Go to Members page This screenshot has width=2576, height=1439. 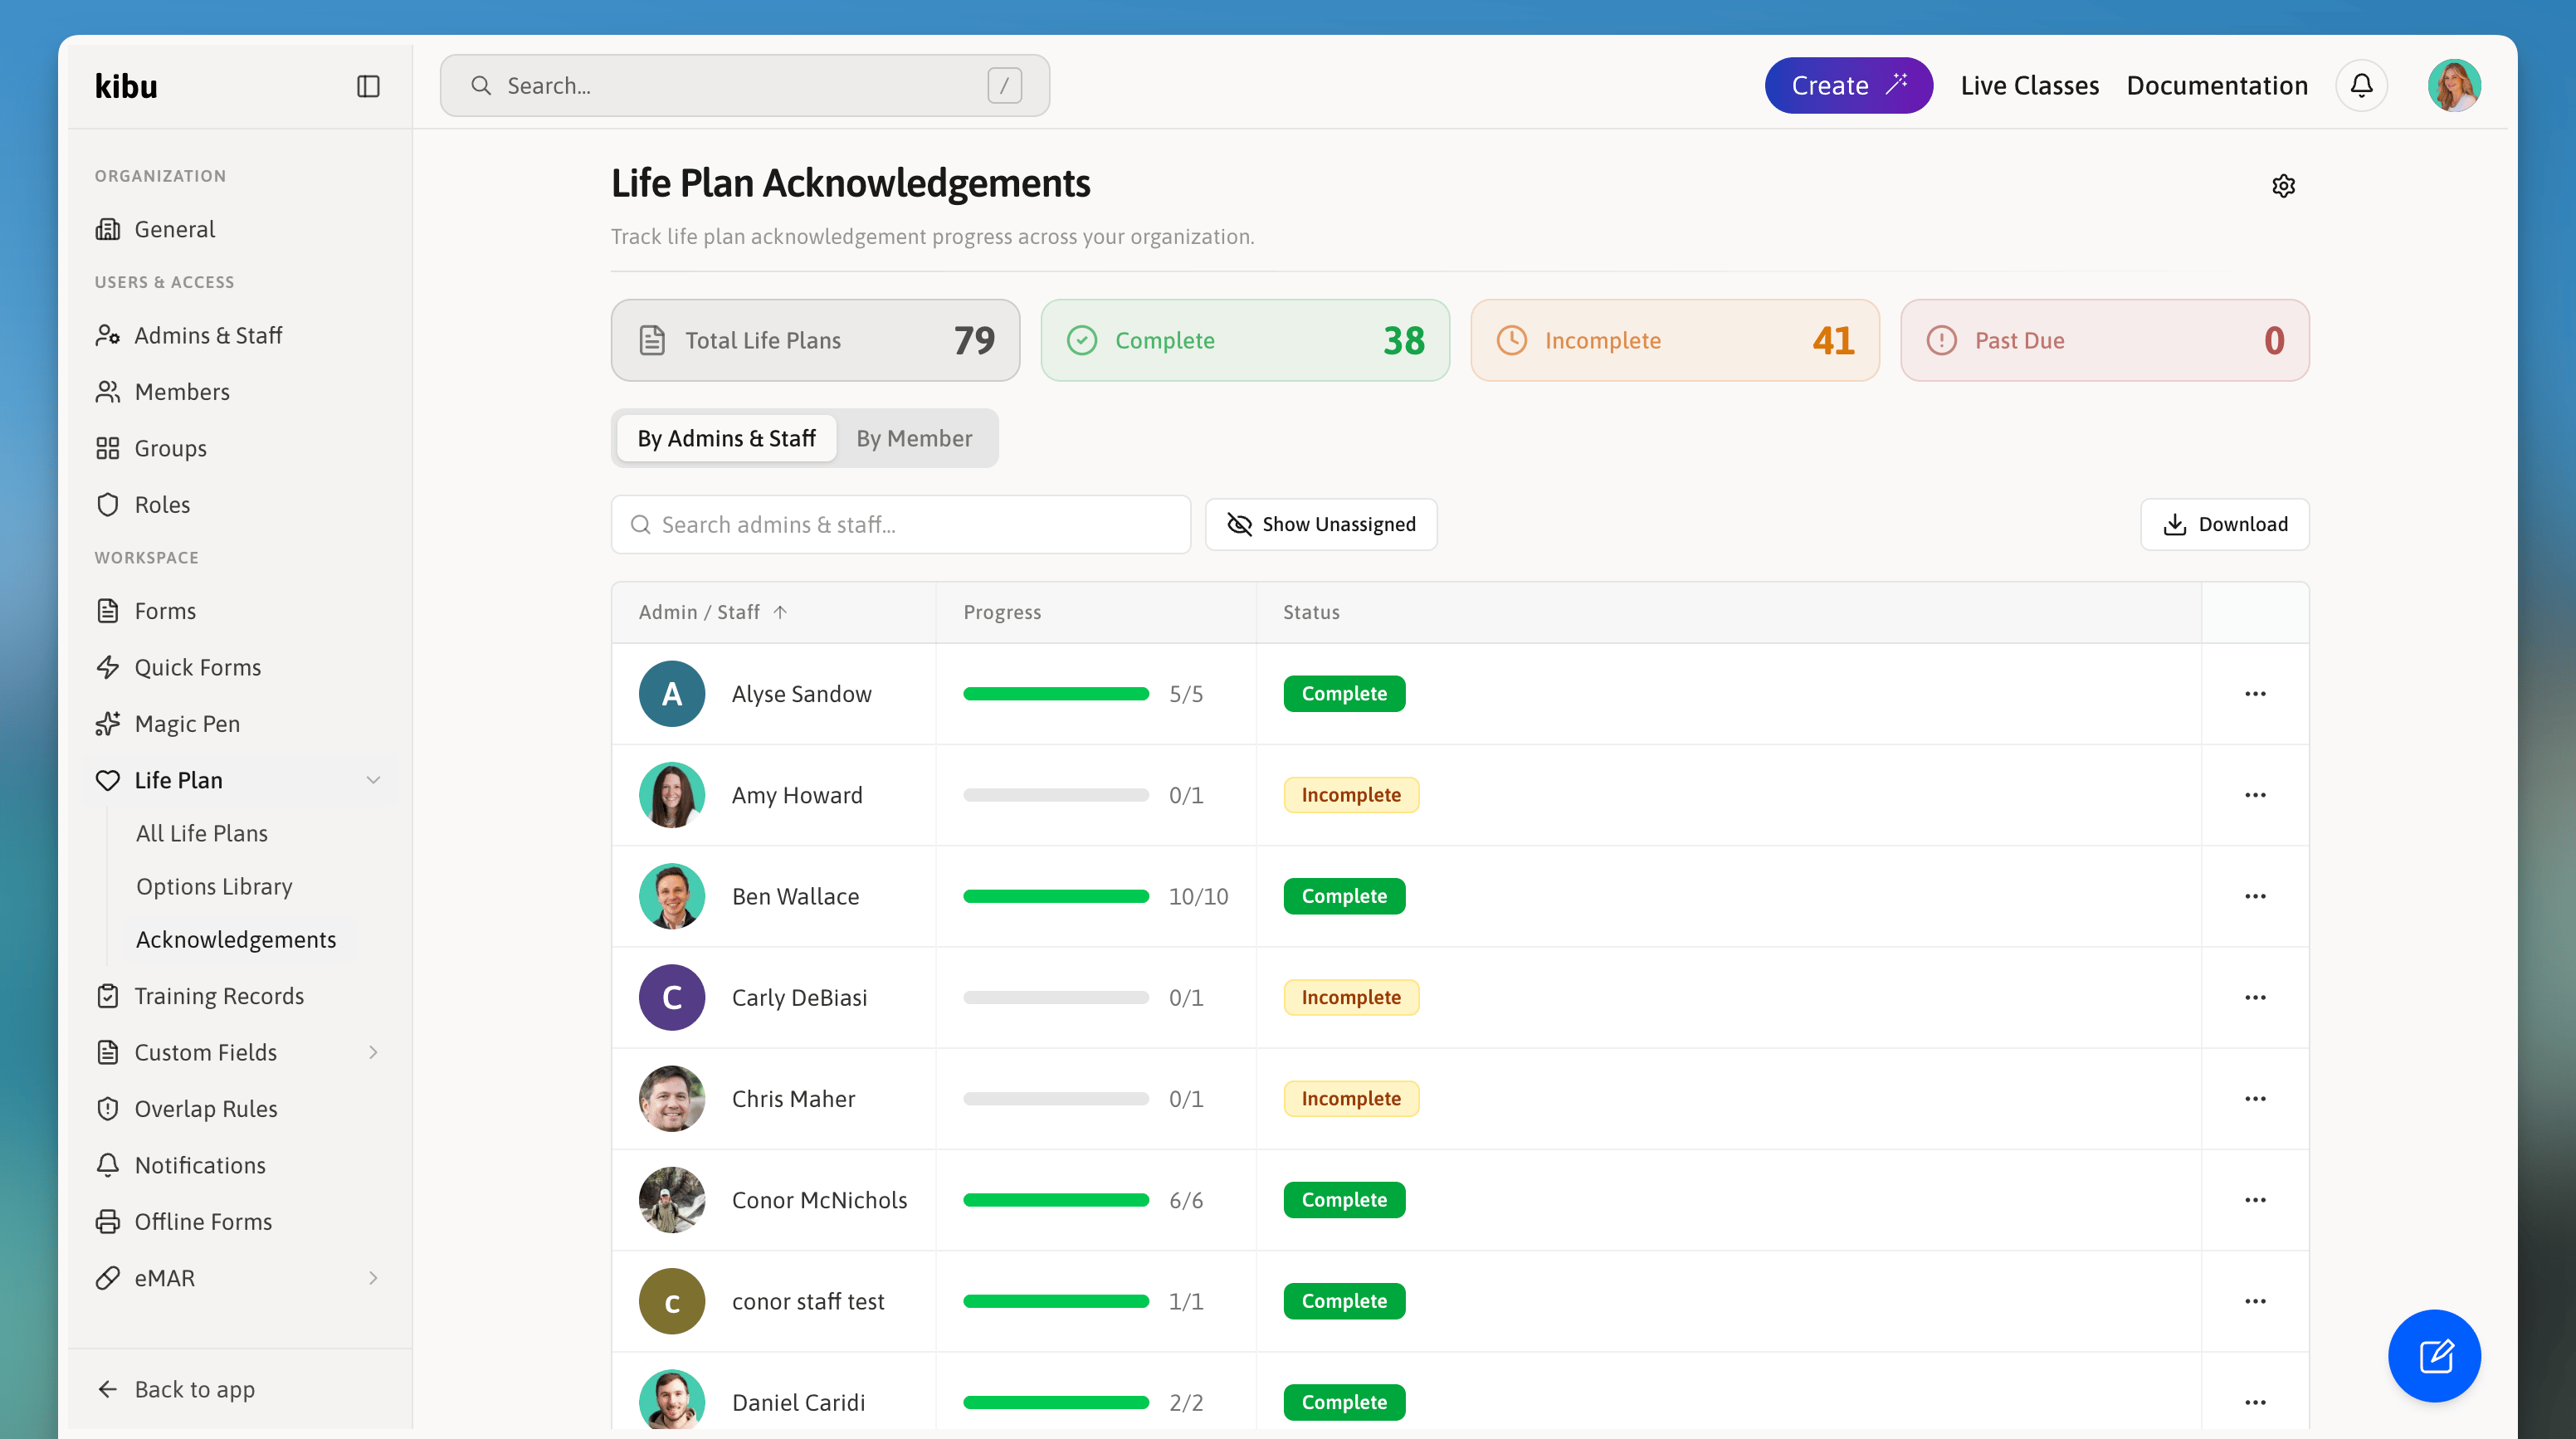click(x=182, y=391)
